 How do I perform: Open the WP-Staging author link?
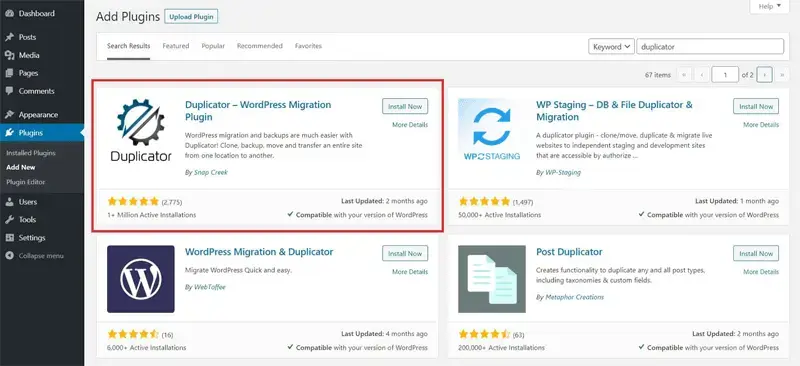(x=563, y=173)
